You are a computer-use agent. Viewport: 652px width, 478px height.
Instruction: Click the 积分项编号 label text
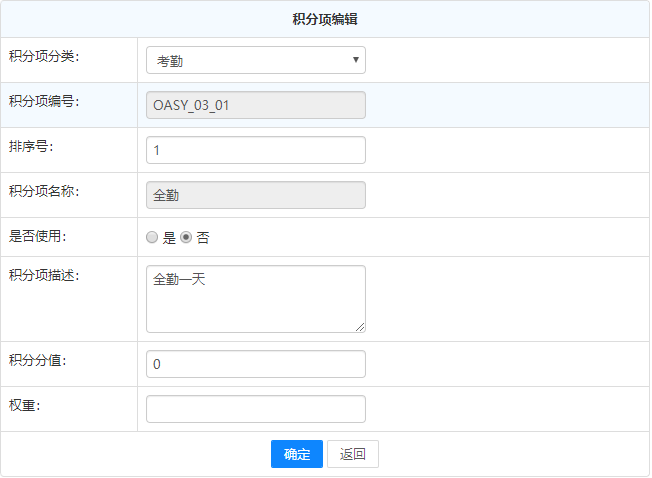click(x=43, y=100)
